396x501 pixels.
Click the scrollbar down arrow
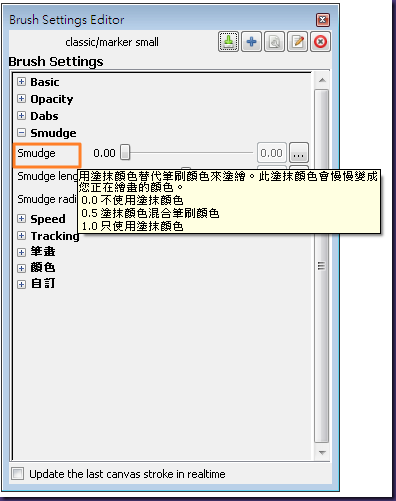point(322,452)
